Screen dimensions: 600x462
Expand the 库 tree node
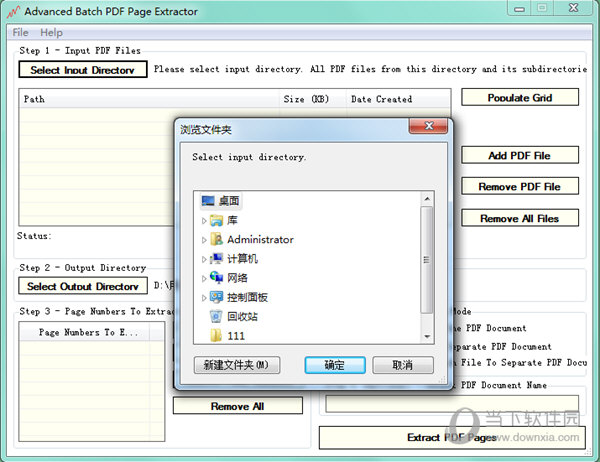click(204, 221)
